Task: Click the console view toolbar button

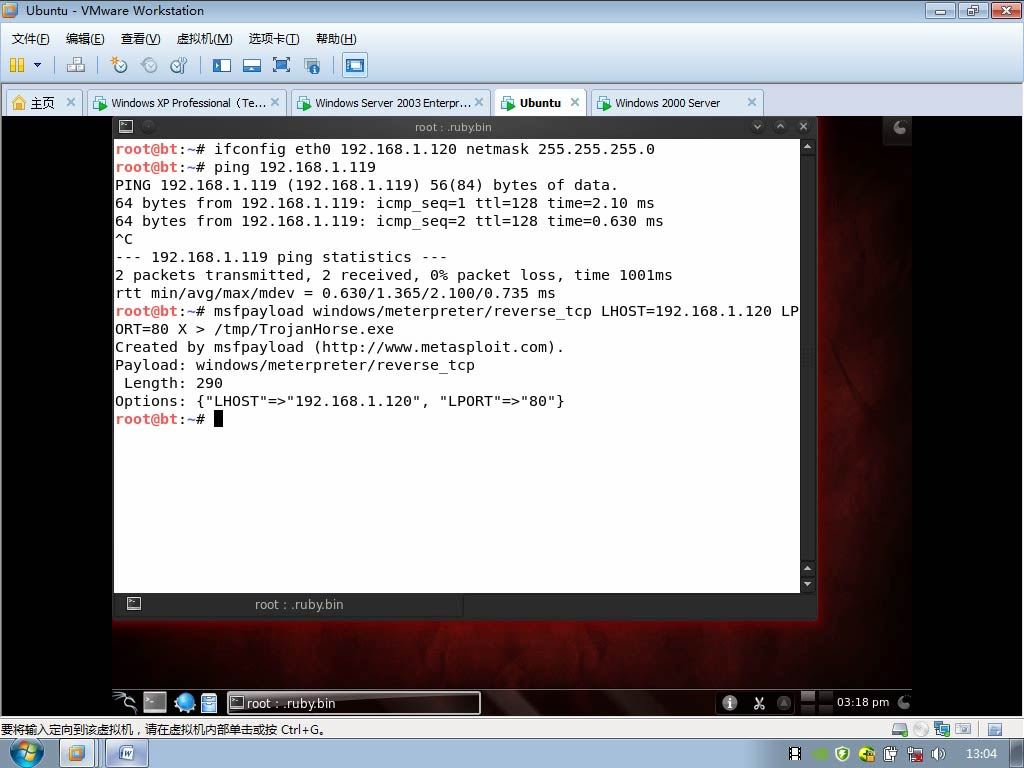Action: pyautogui.click(x=355, y=65)
